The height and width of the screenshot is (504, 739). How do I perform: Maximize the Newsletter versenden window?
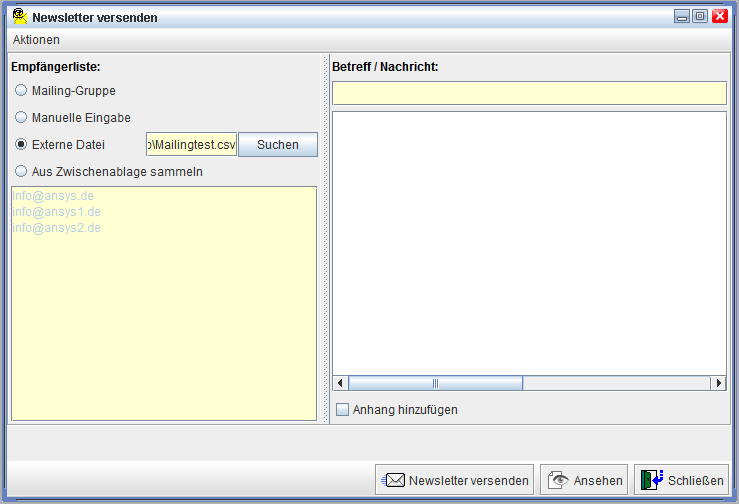(x=700, y=17)
